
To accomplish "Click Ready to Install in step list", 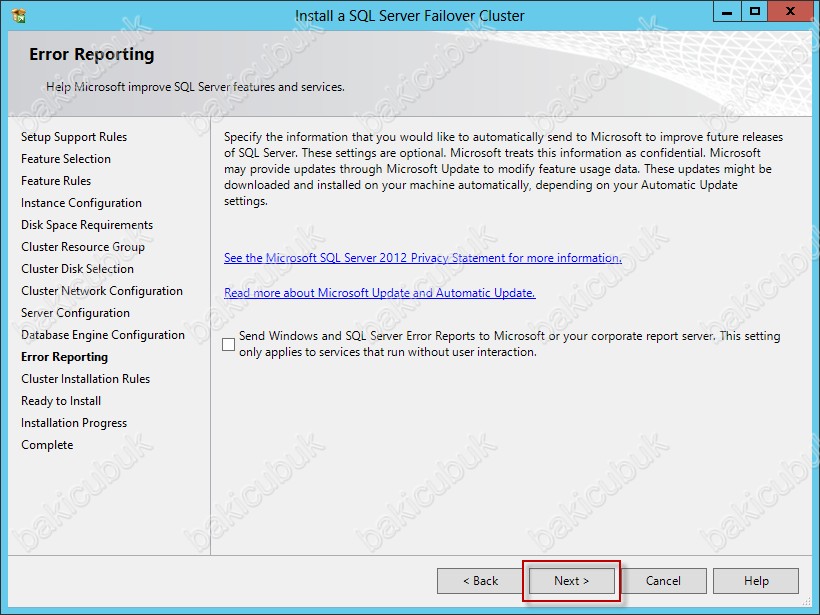I will pyautogui.click(x=61, y=401).
